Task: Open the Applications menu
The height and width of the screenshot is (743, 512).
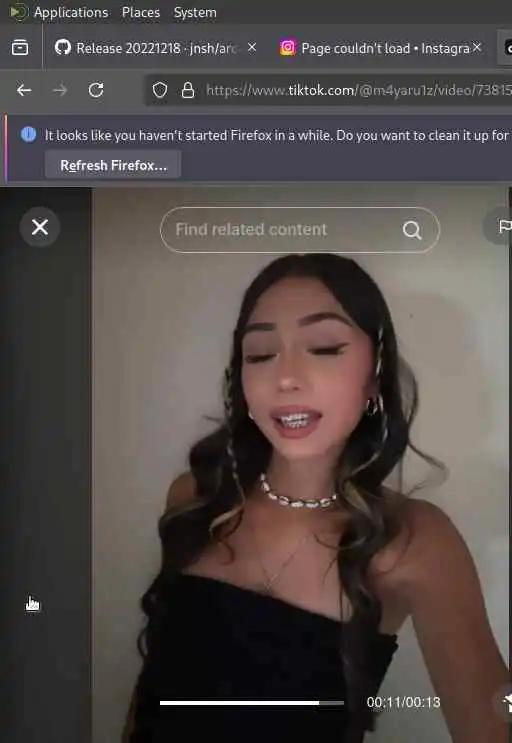Action: (71, 13)
